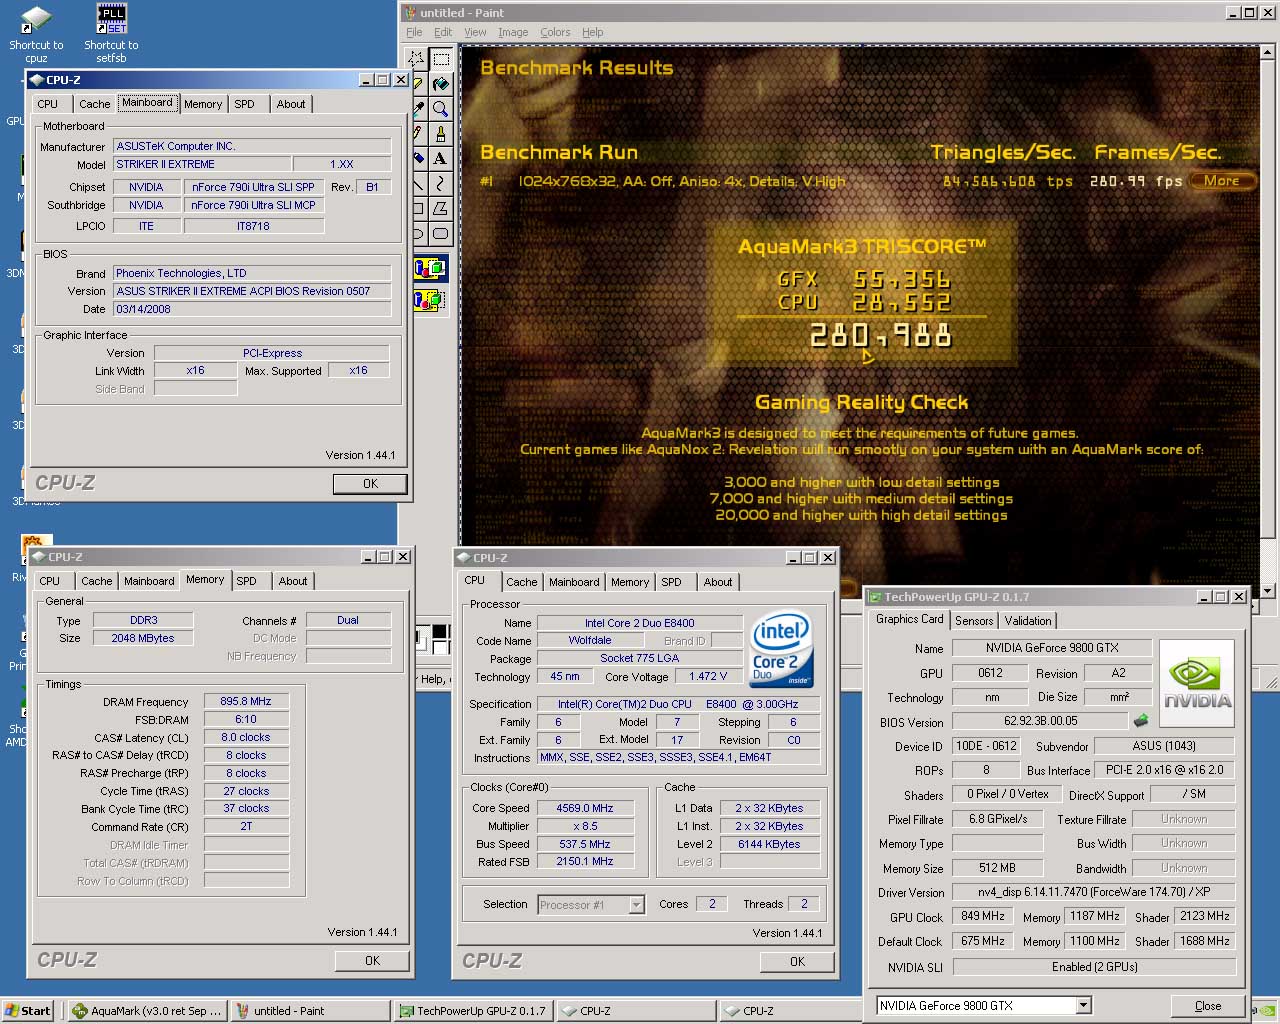
Task: Click the GPU Name field NVIDIA GeForce 9800 GTX
Action: click(1052, 648)
